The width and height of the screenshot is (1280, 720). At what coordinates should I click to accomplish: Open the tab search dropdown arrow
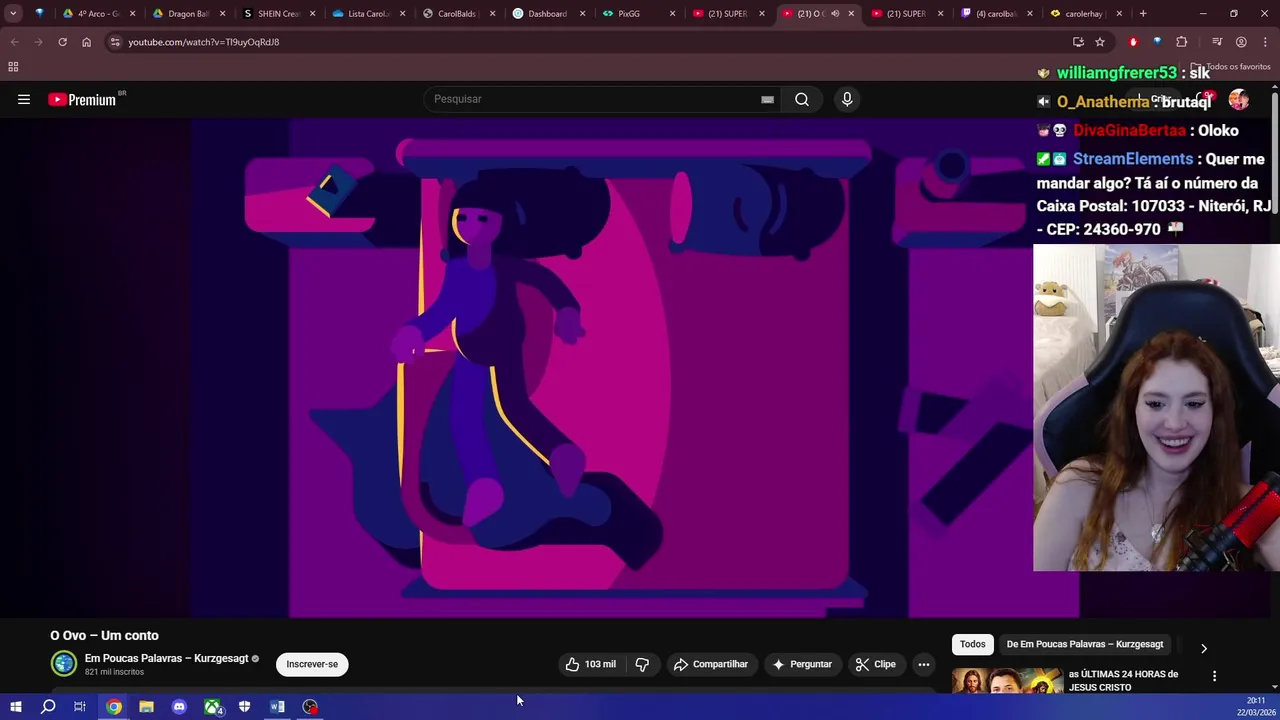pos(13,14)
